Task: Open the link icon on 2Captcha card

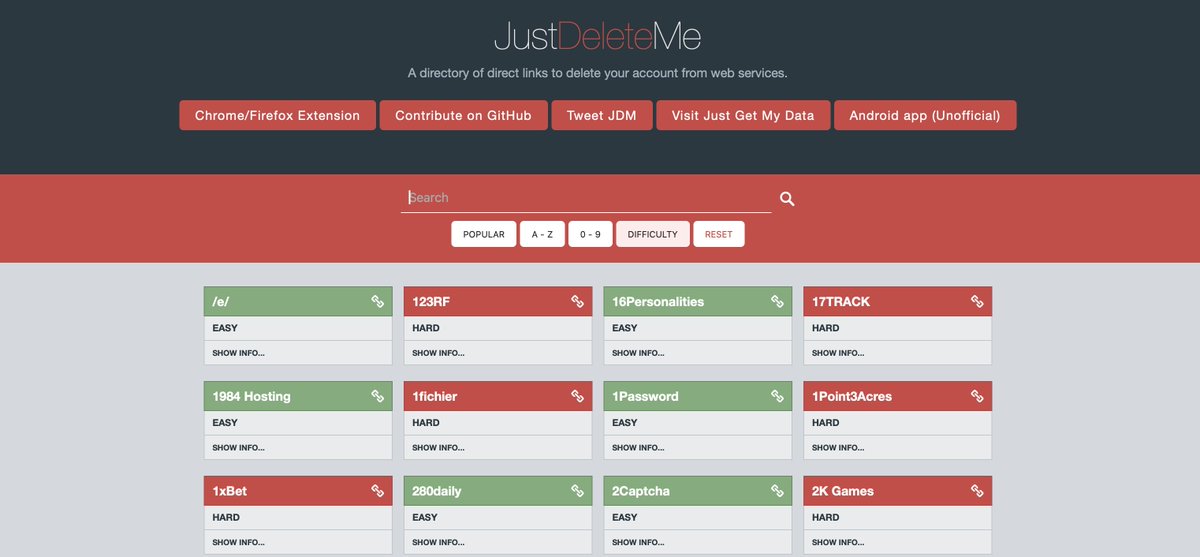Action: [x=778, y=491]
